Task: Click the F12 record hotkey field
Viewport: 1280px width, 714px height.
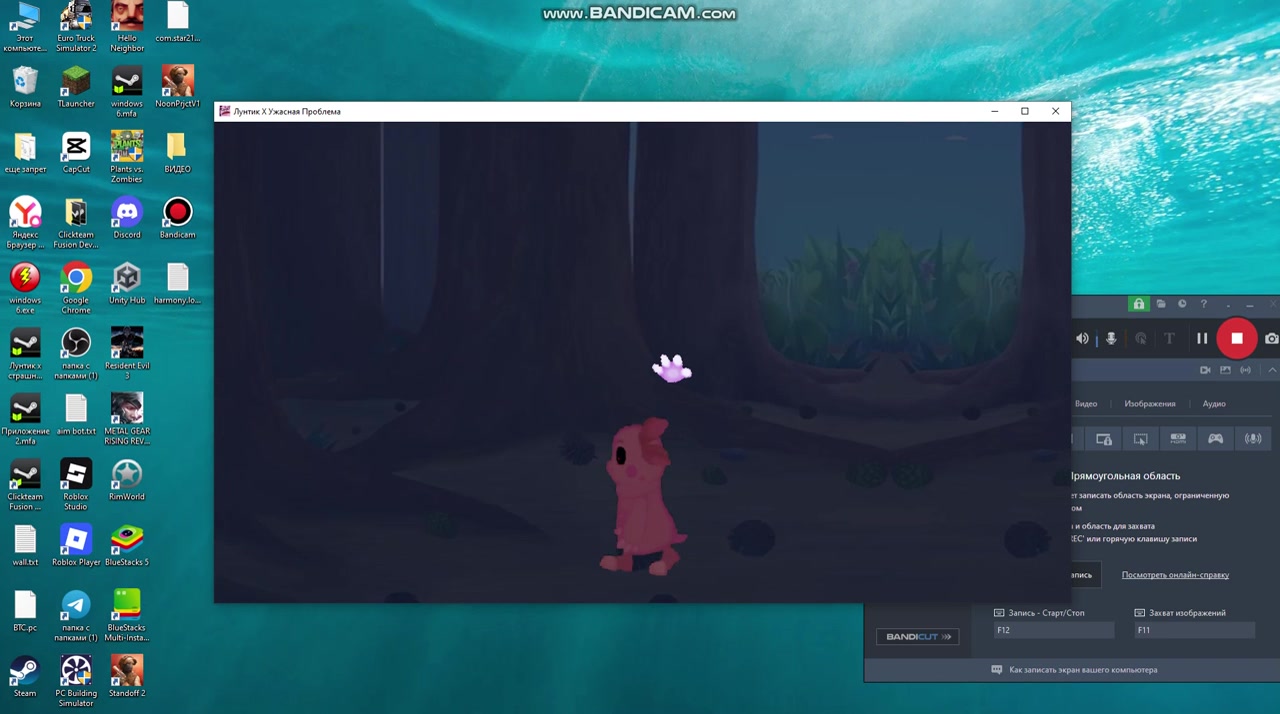Action: (1053, 630)
